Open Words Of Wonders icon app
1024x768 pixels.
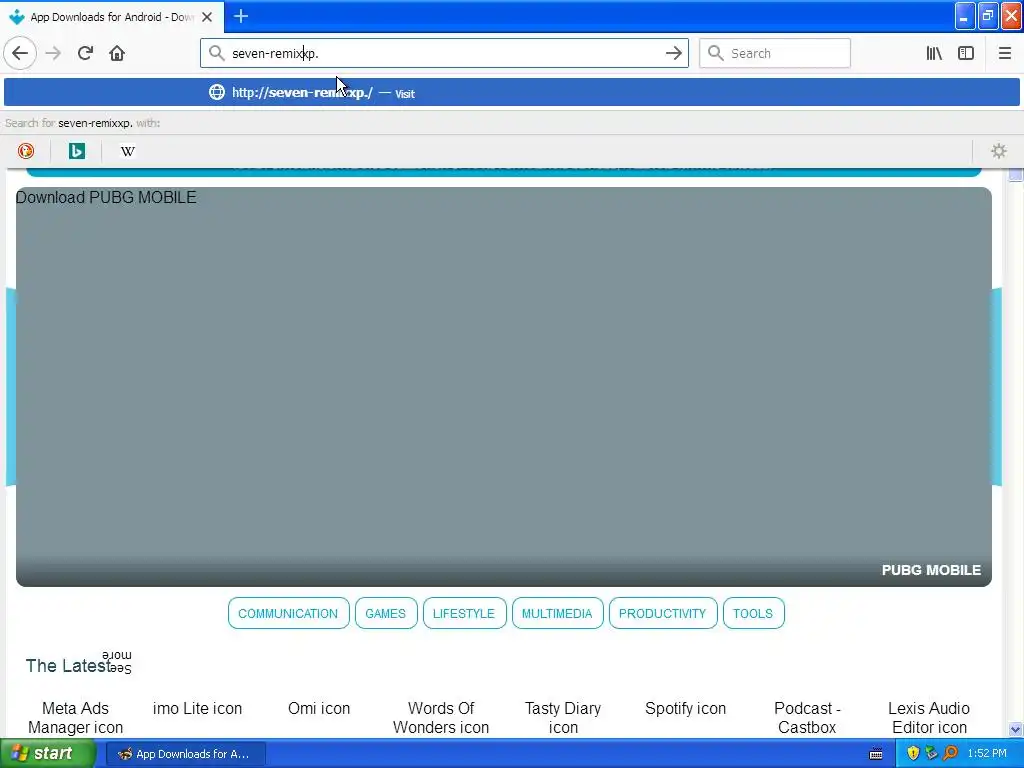click(x=441, y=718)
